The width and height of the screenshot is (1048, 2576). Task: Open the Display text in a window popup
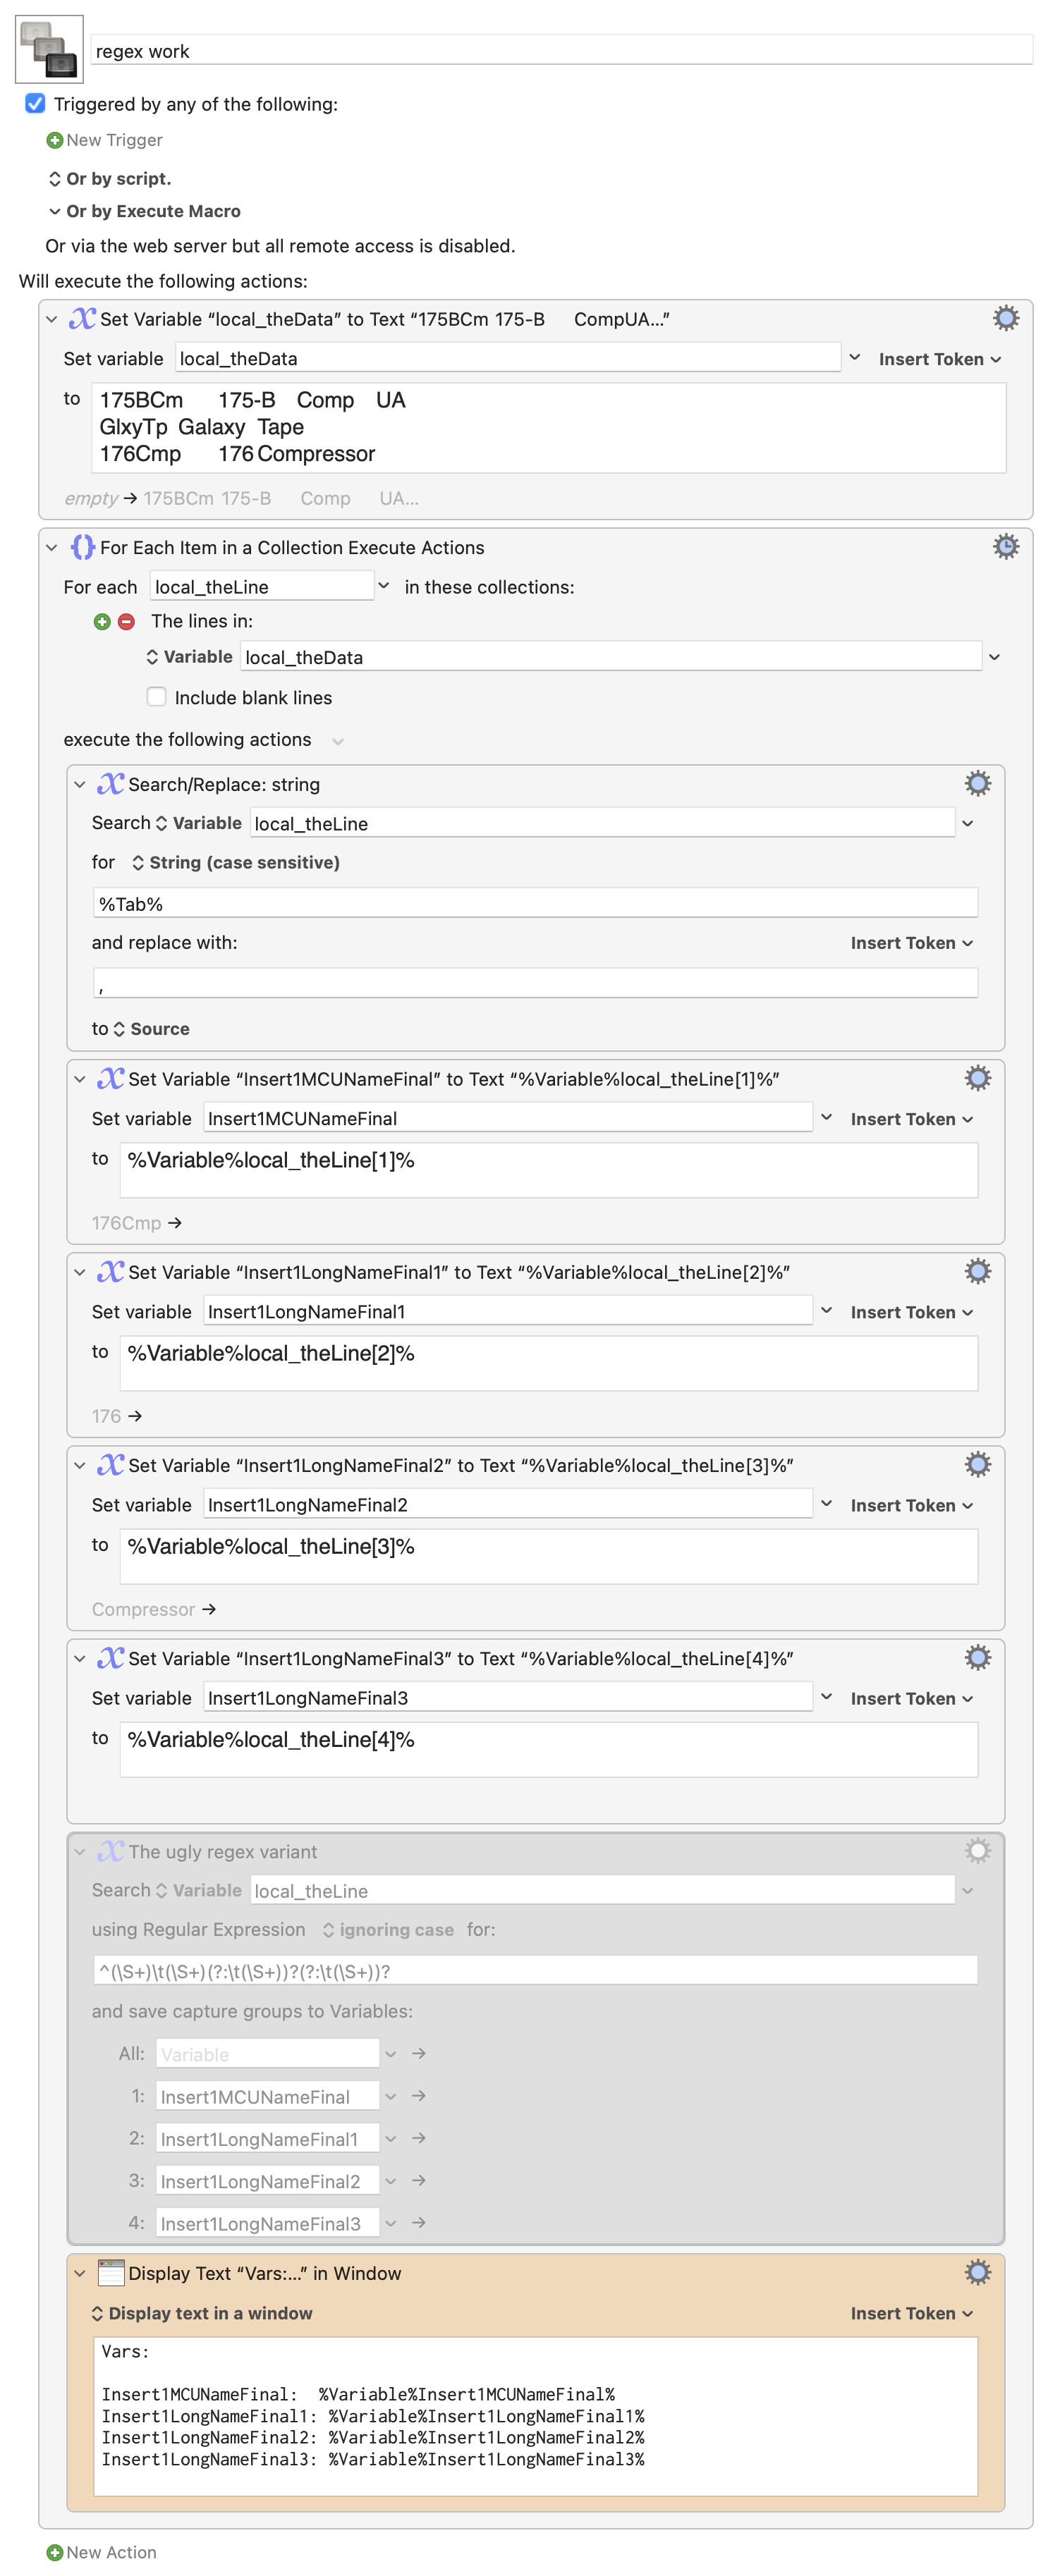[202, 2312]
